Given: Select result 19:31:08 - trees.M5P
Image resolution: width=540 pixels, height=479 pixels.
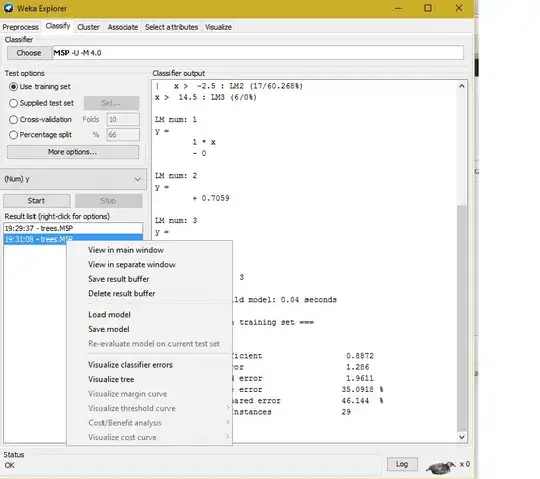Looking at the screenshot, I should (x=73, y=239).
